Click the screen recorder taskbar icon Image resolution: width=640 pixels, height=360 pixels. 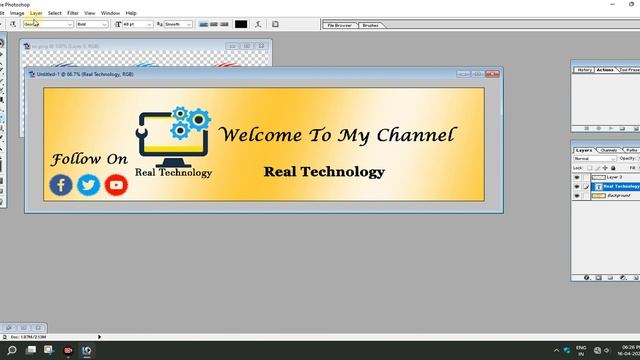[x=68, y=350]
